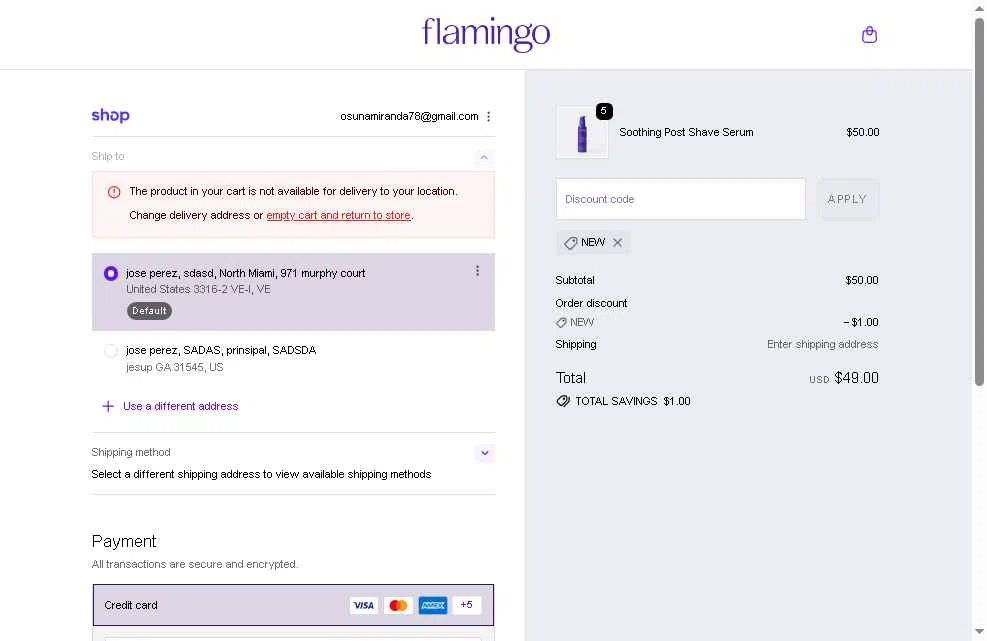
Task: Click the Subtotal $50.00 value
Action: click(862, 280)
